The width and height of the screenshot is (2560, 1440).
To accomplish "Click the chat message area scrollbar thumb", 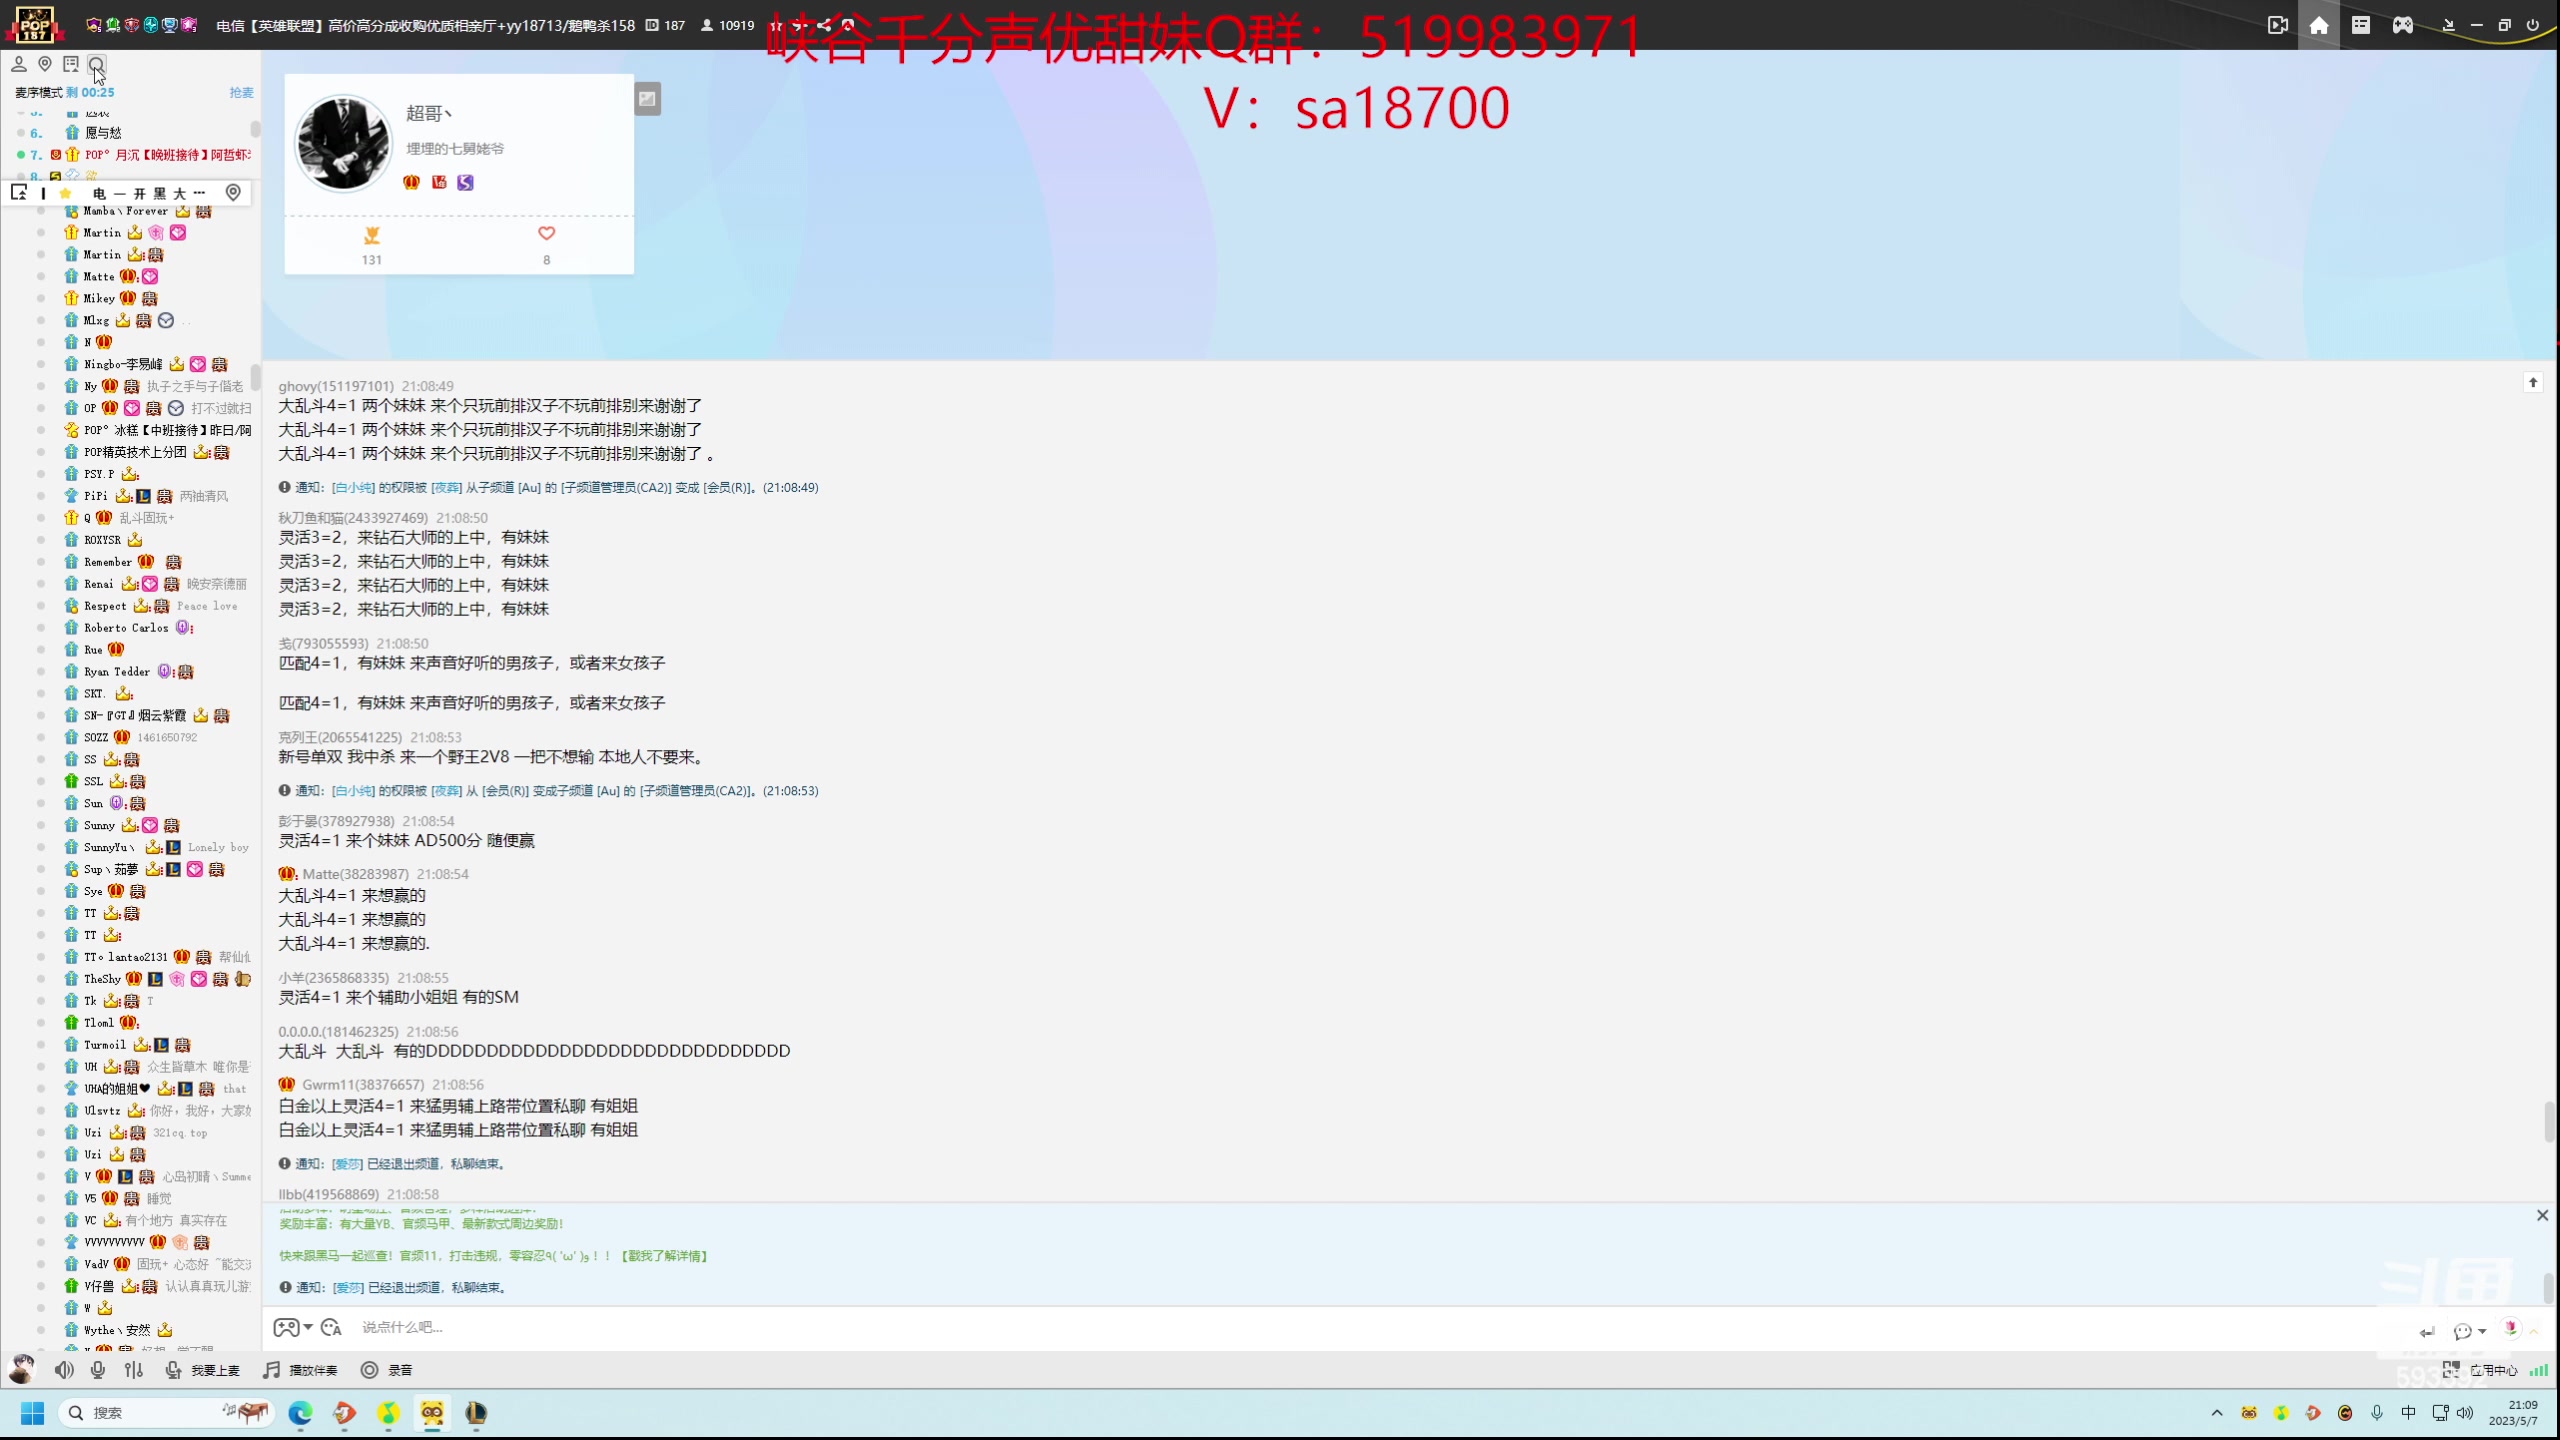I will point(2548,1122).
